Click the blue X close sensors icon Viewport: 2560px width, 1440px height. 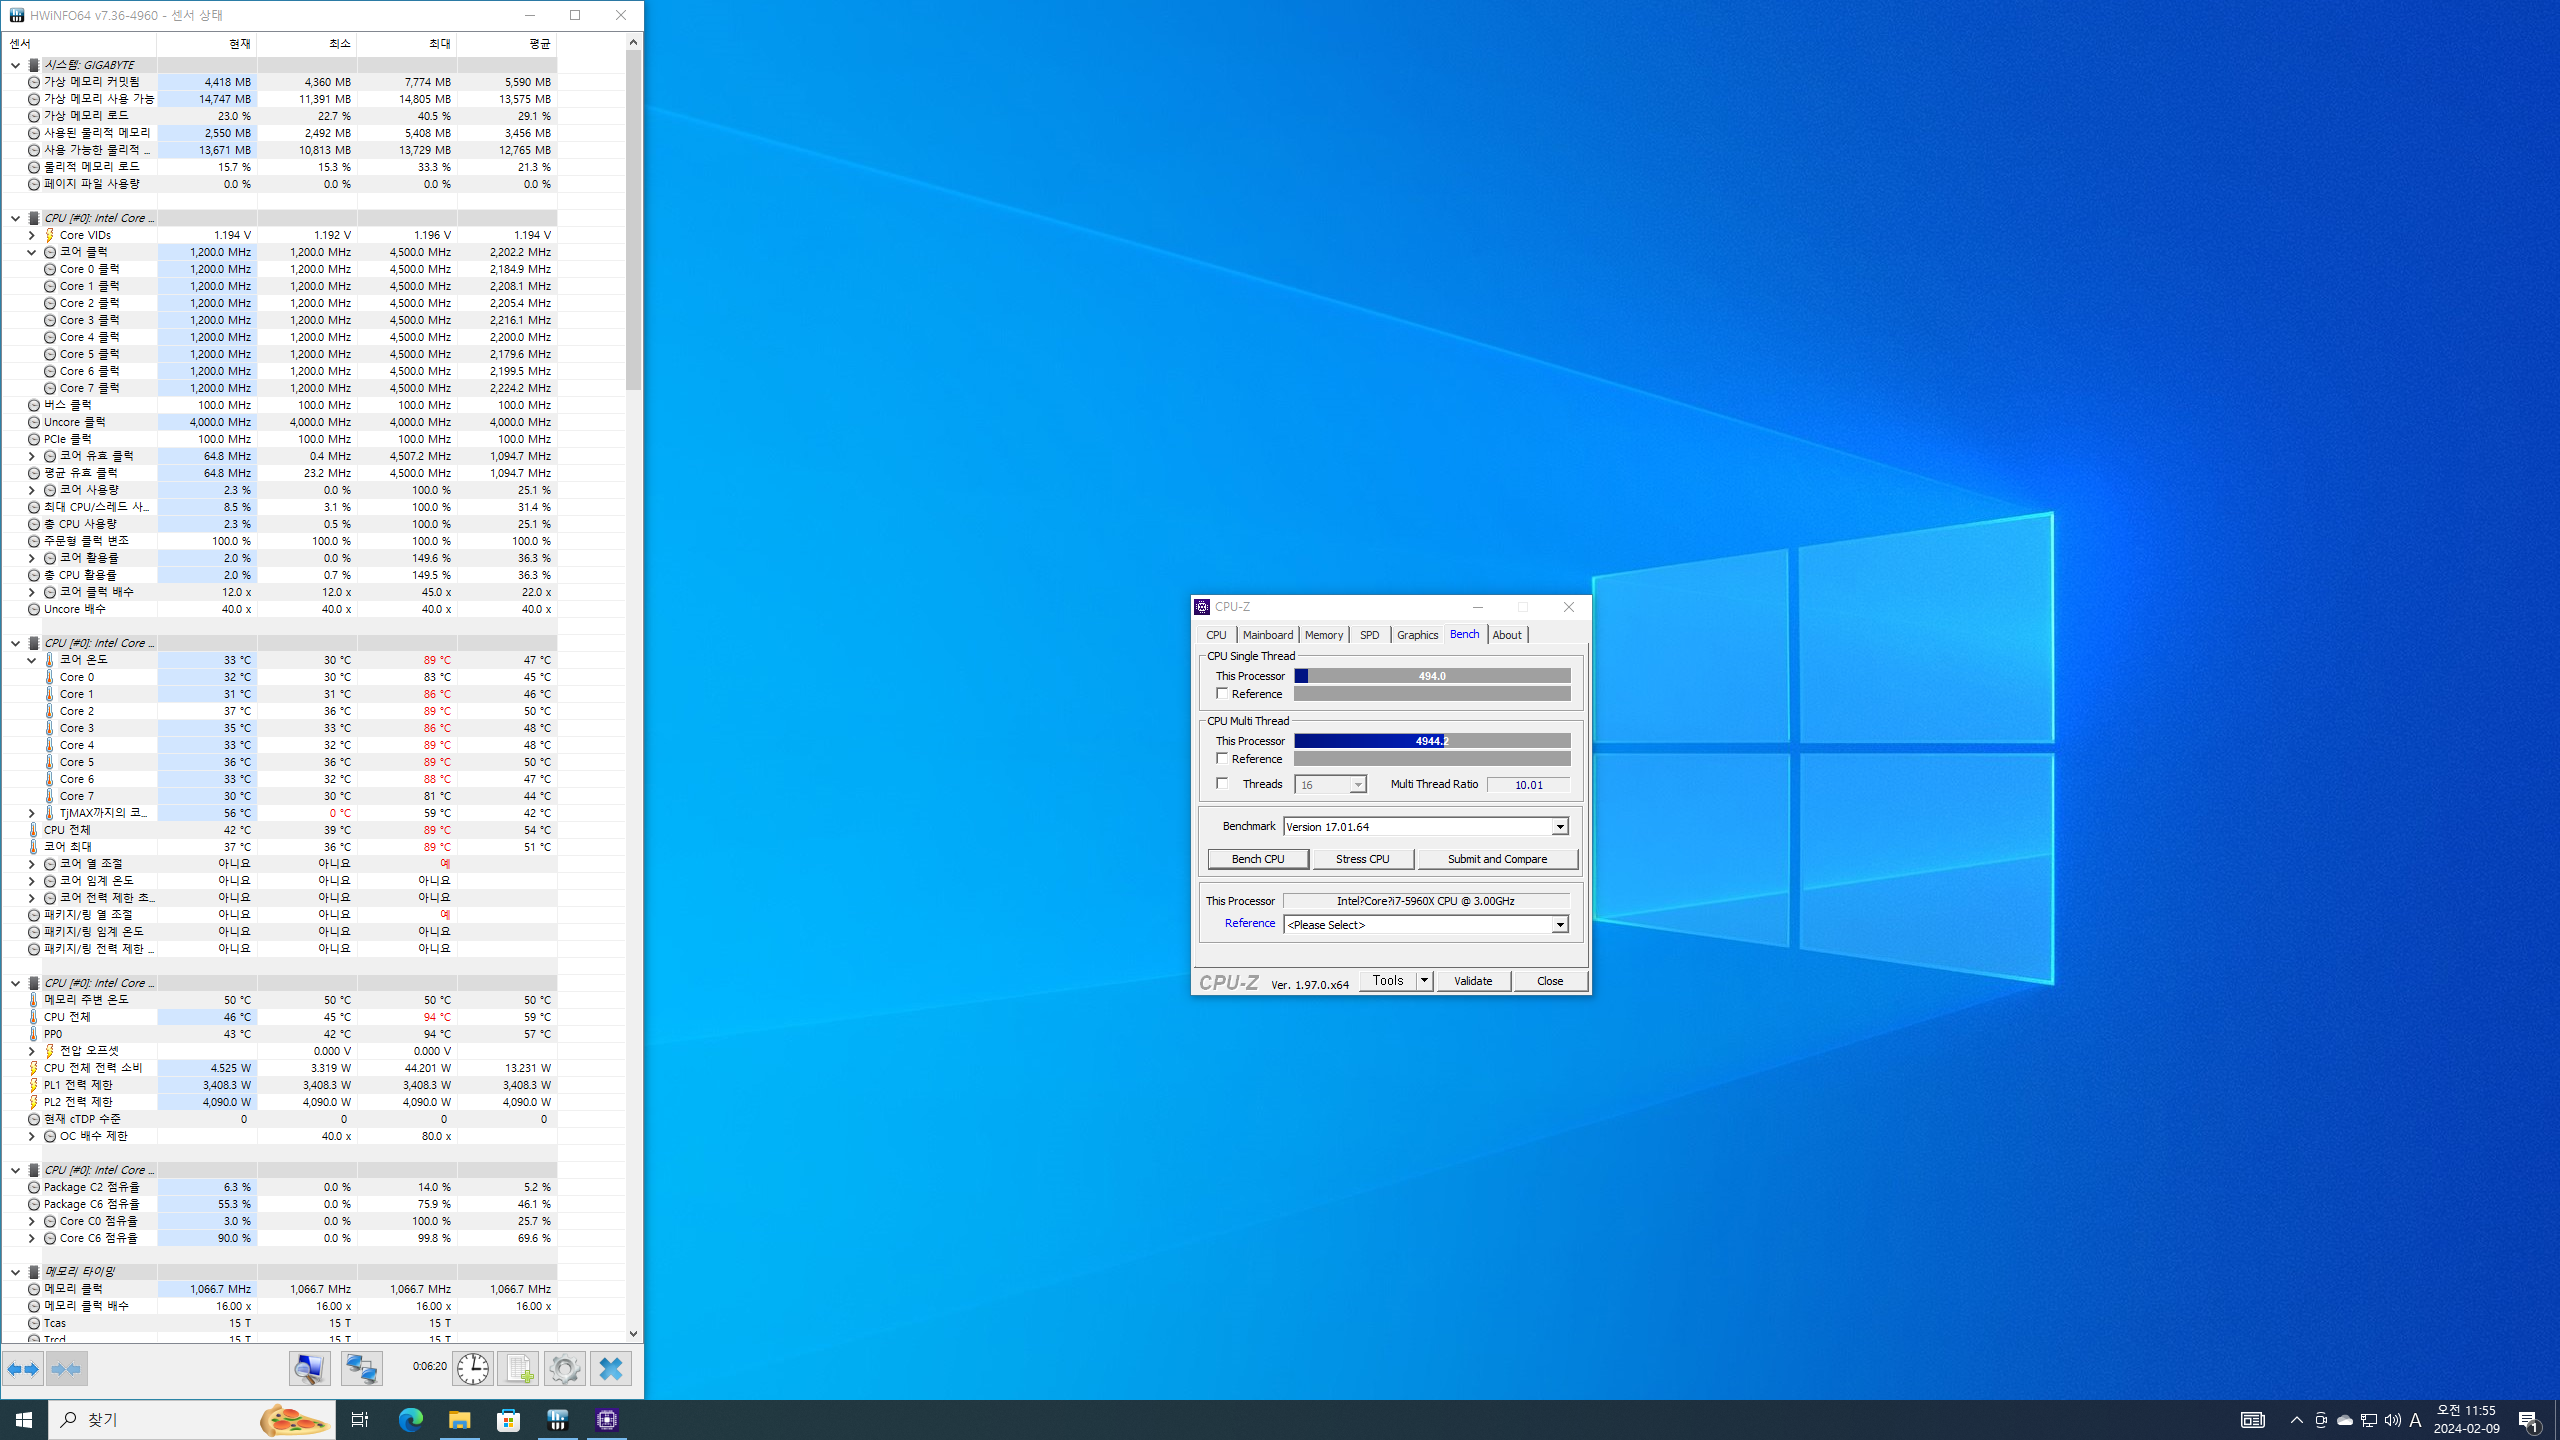(611, 1369)
